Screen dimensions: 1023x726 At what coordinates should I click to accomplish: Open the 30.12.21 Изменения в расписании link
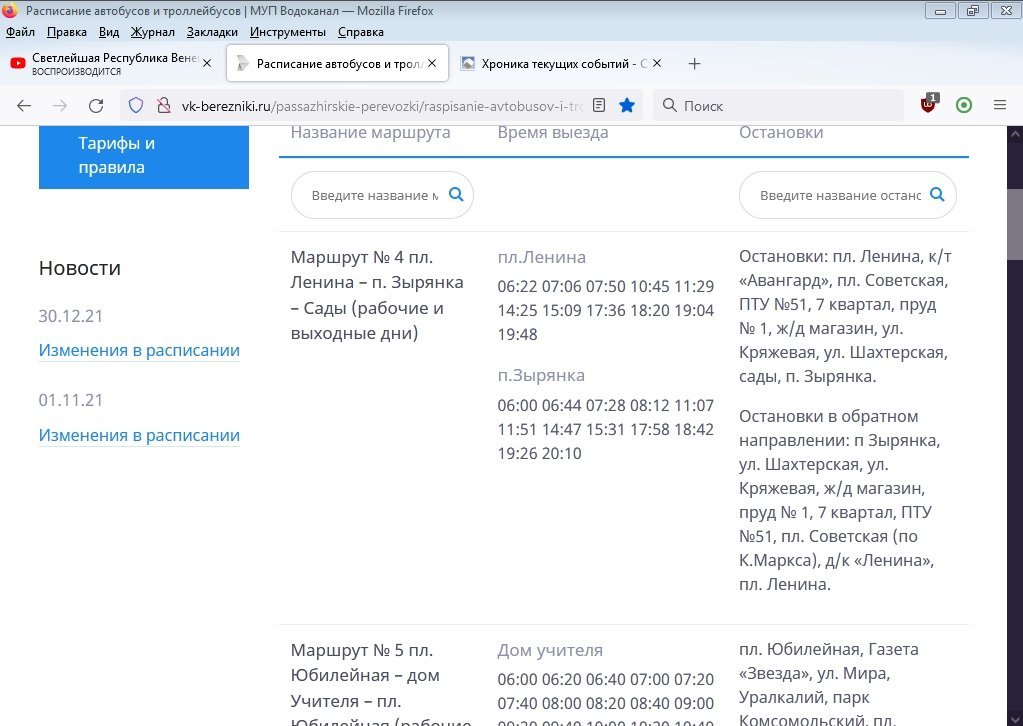point(139,351)
